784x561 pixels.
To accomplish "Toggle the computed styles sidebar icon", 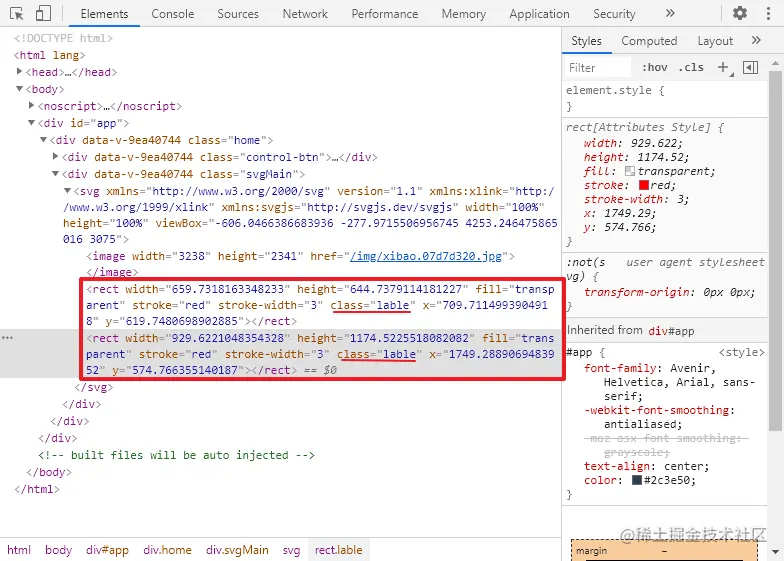I will pos(750,67).
